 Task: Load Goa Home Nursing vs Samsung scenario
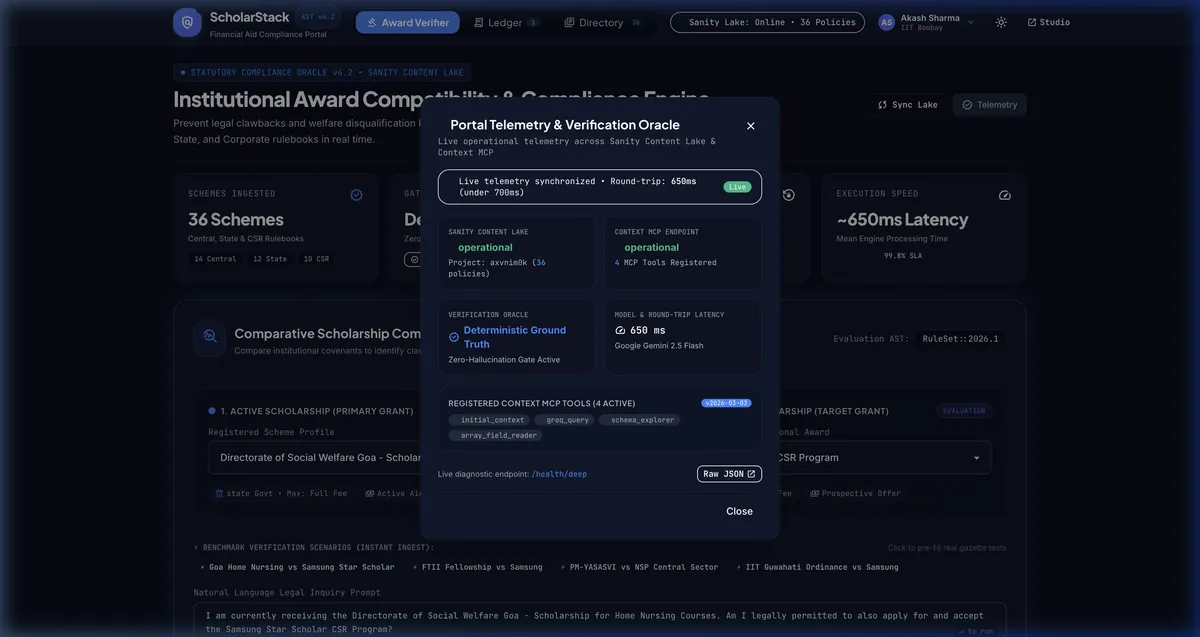[x=297, y=567]
